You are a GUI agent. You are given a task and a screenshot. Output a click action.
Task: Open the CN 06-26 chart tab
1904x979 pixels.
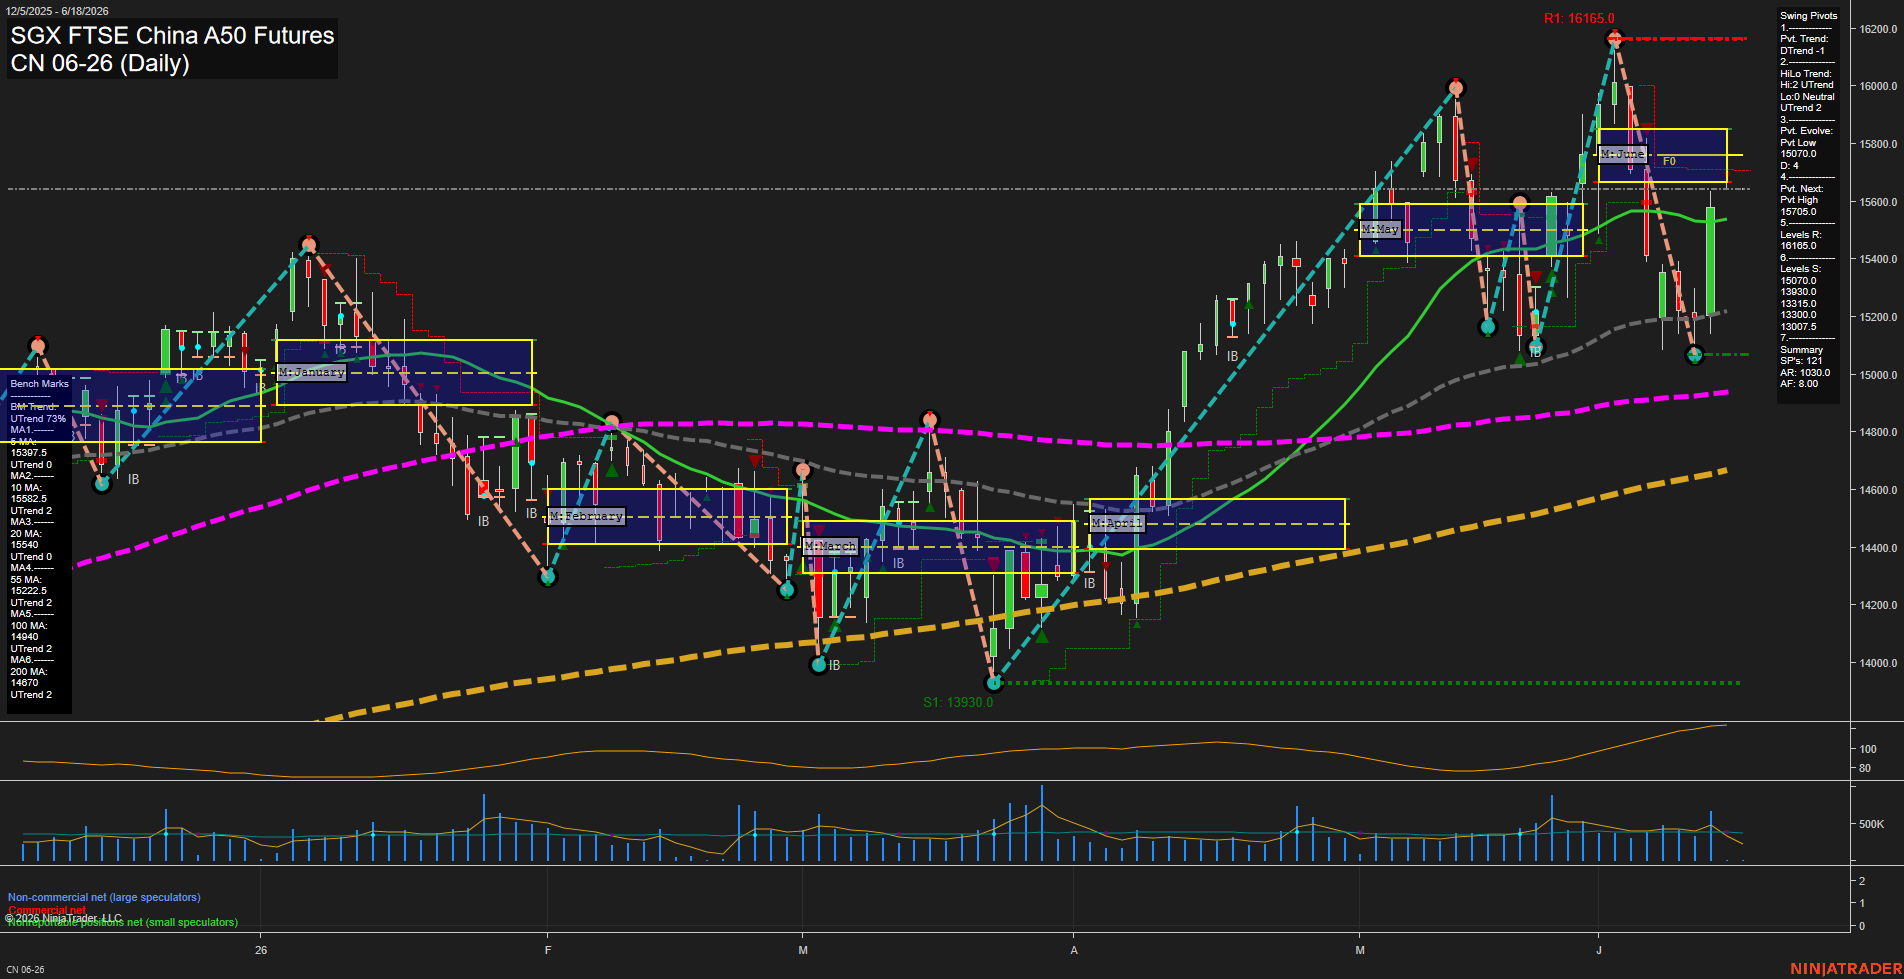coord(26,969)
